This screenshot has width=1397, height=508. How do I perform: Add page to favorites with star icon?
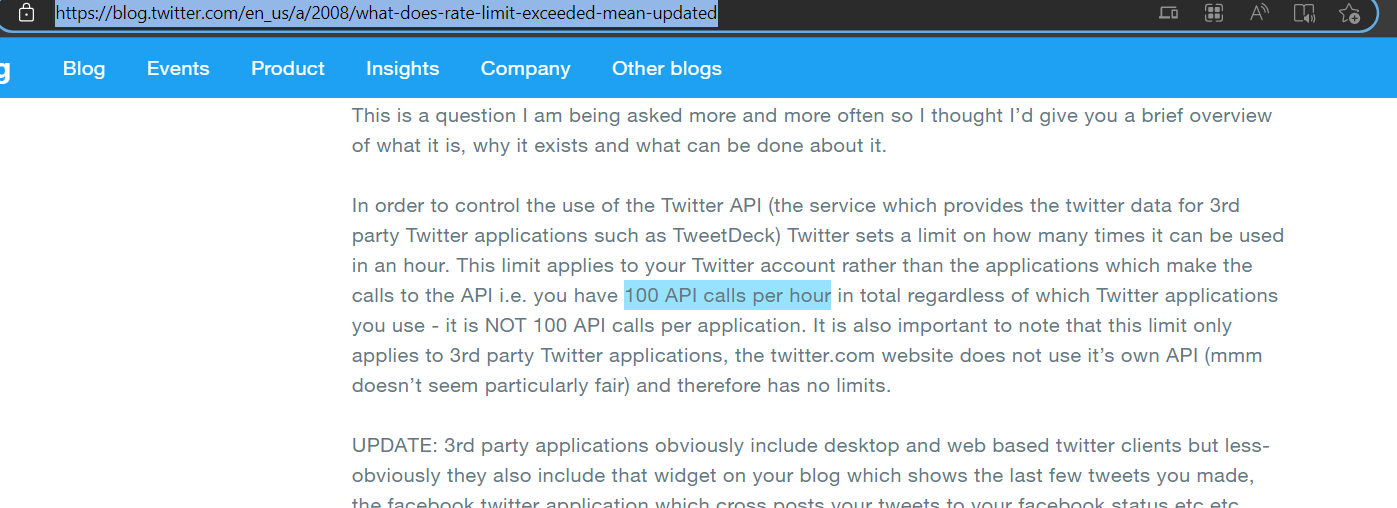coord(1349,13)
